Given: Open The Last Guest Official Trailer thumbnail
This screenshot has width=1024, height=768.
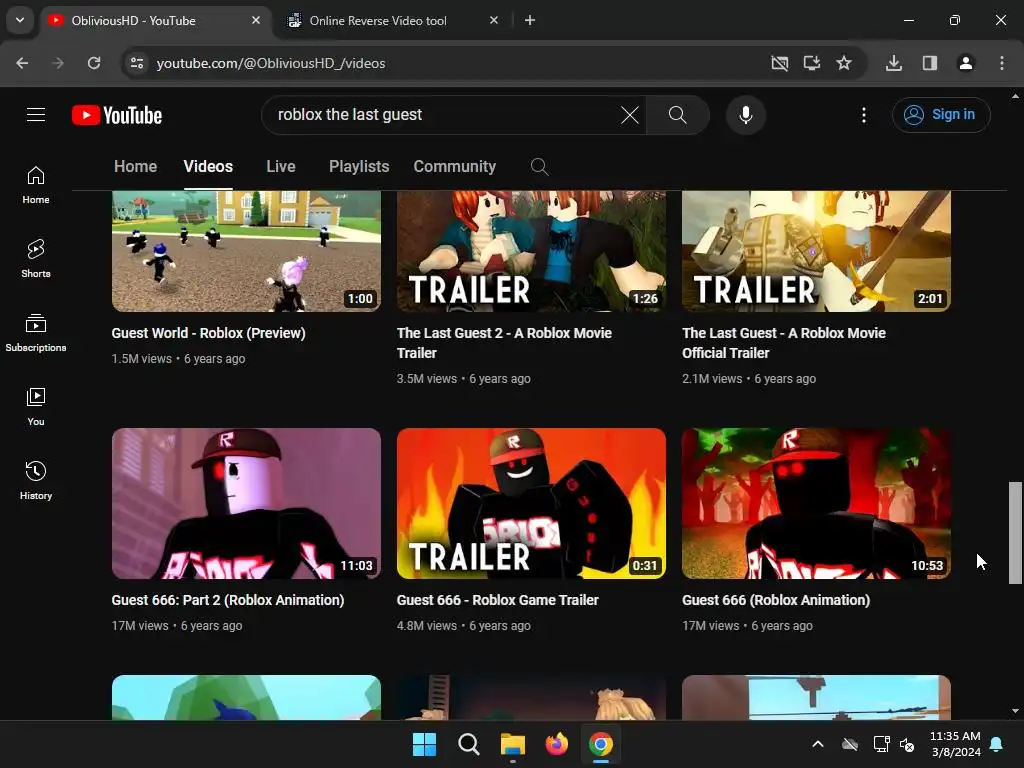Looking at the screenshot, I should pos(816,251).
